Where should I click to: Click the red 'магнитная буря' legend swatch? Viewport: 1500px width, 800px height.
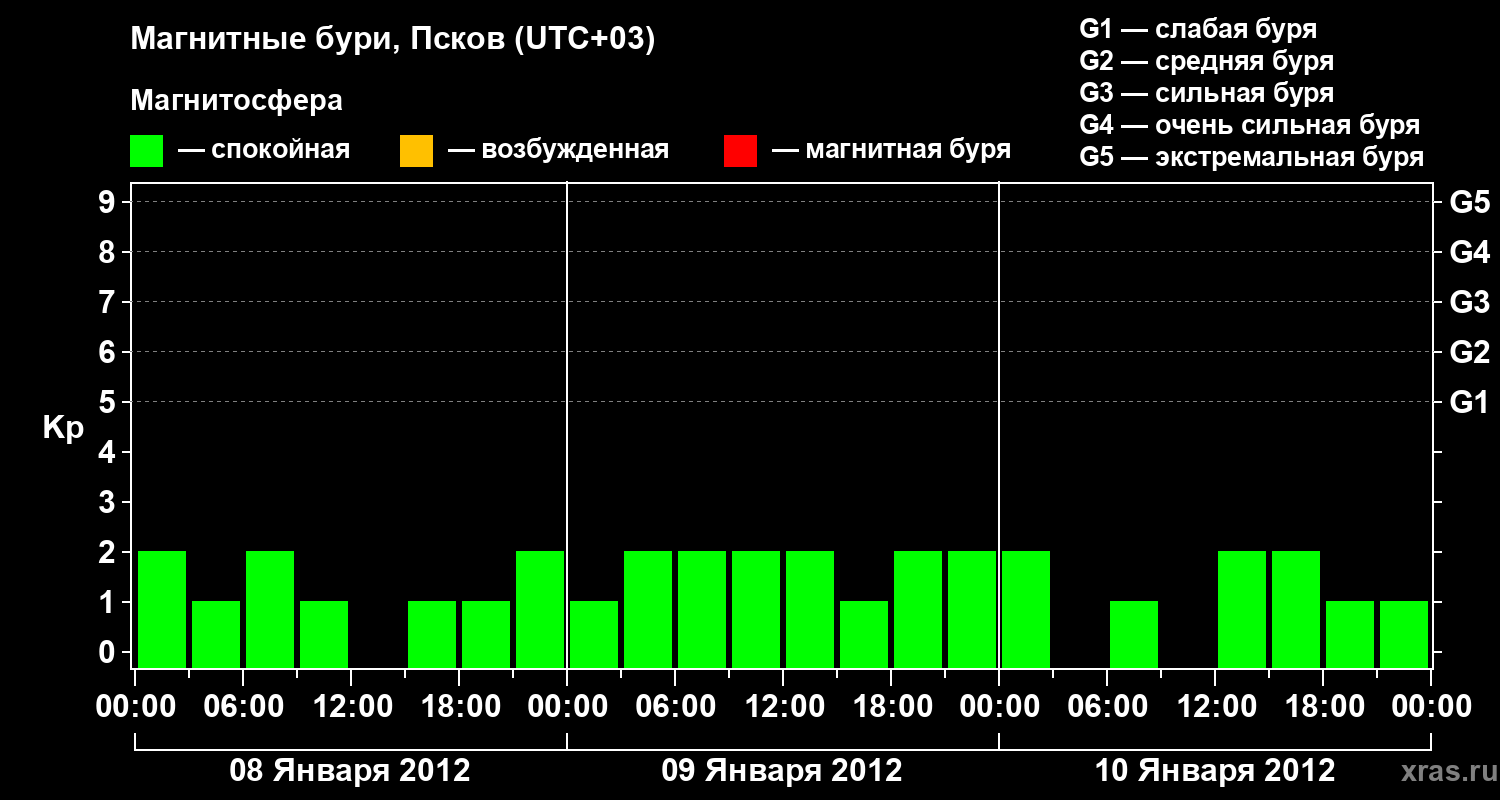740,151
